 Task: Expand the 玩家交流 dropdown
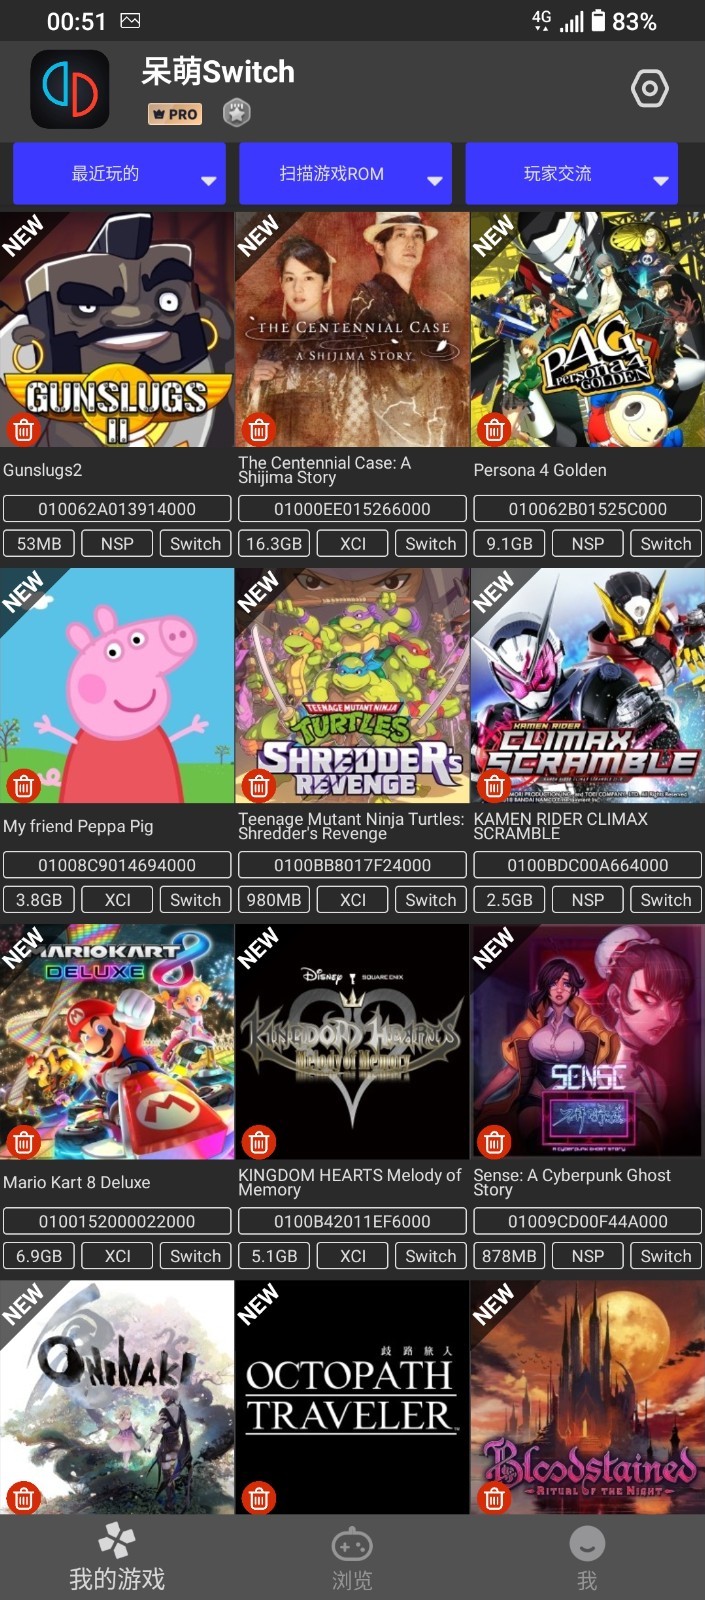point(572,174)
